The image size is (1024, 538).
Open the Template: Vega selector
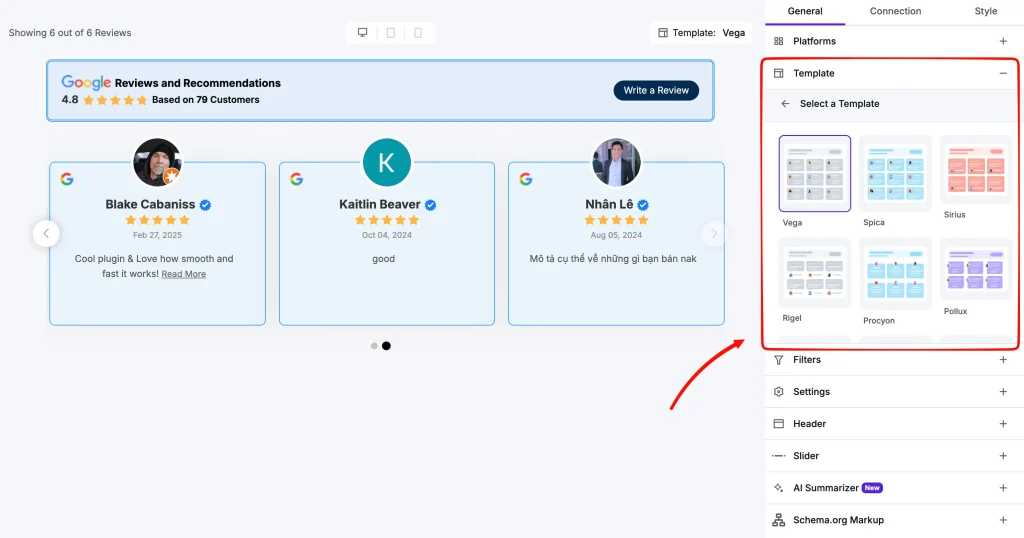(701, 33)
